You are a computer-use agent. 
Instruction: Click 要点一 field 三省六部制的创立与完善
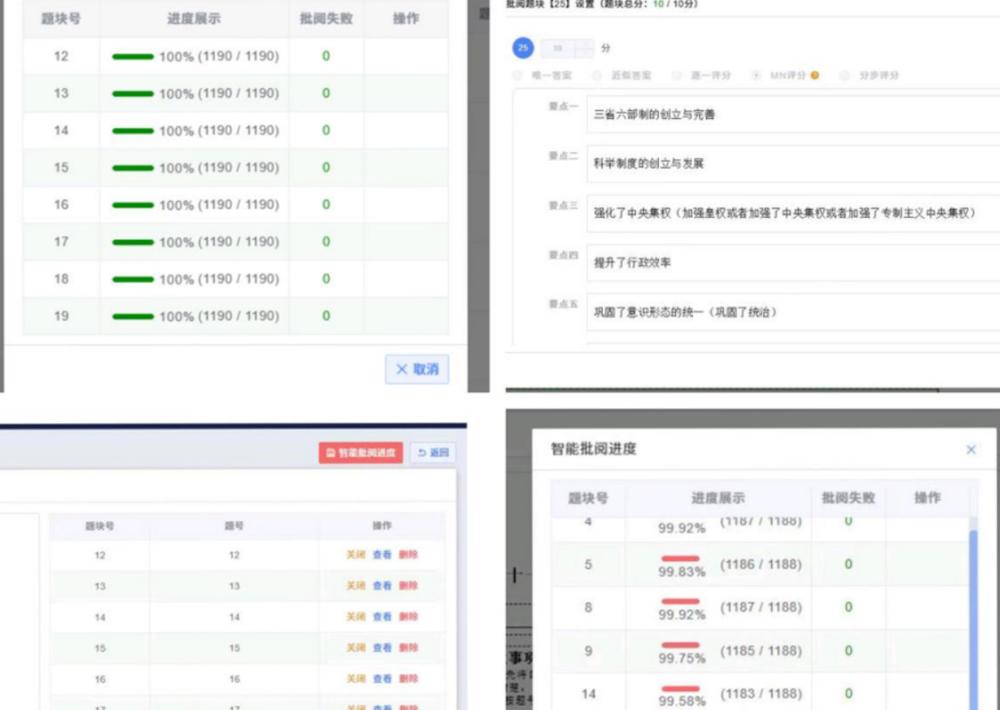pyautogui.click(x=790, y=114)
